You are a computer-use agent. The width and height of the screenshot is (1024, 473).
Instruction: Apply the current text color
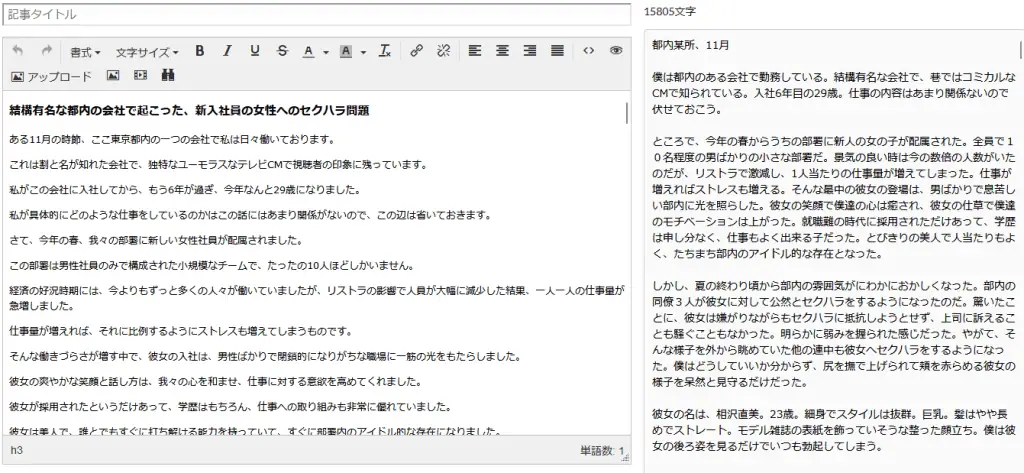309,51
